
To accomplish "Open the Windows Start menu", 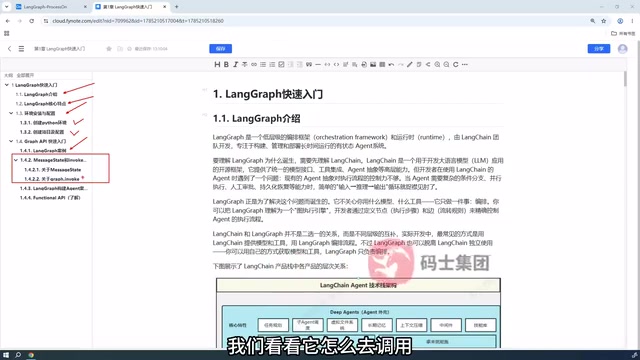I will pos(6,355).
